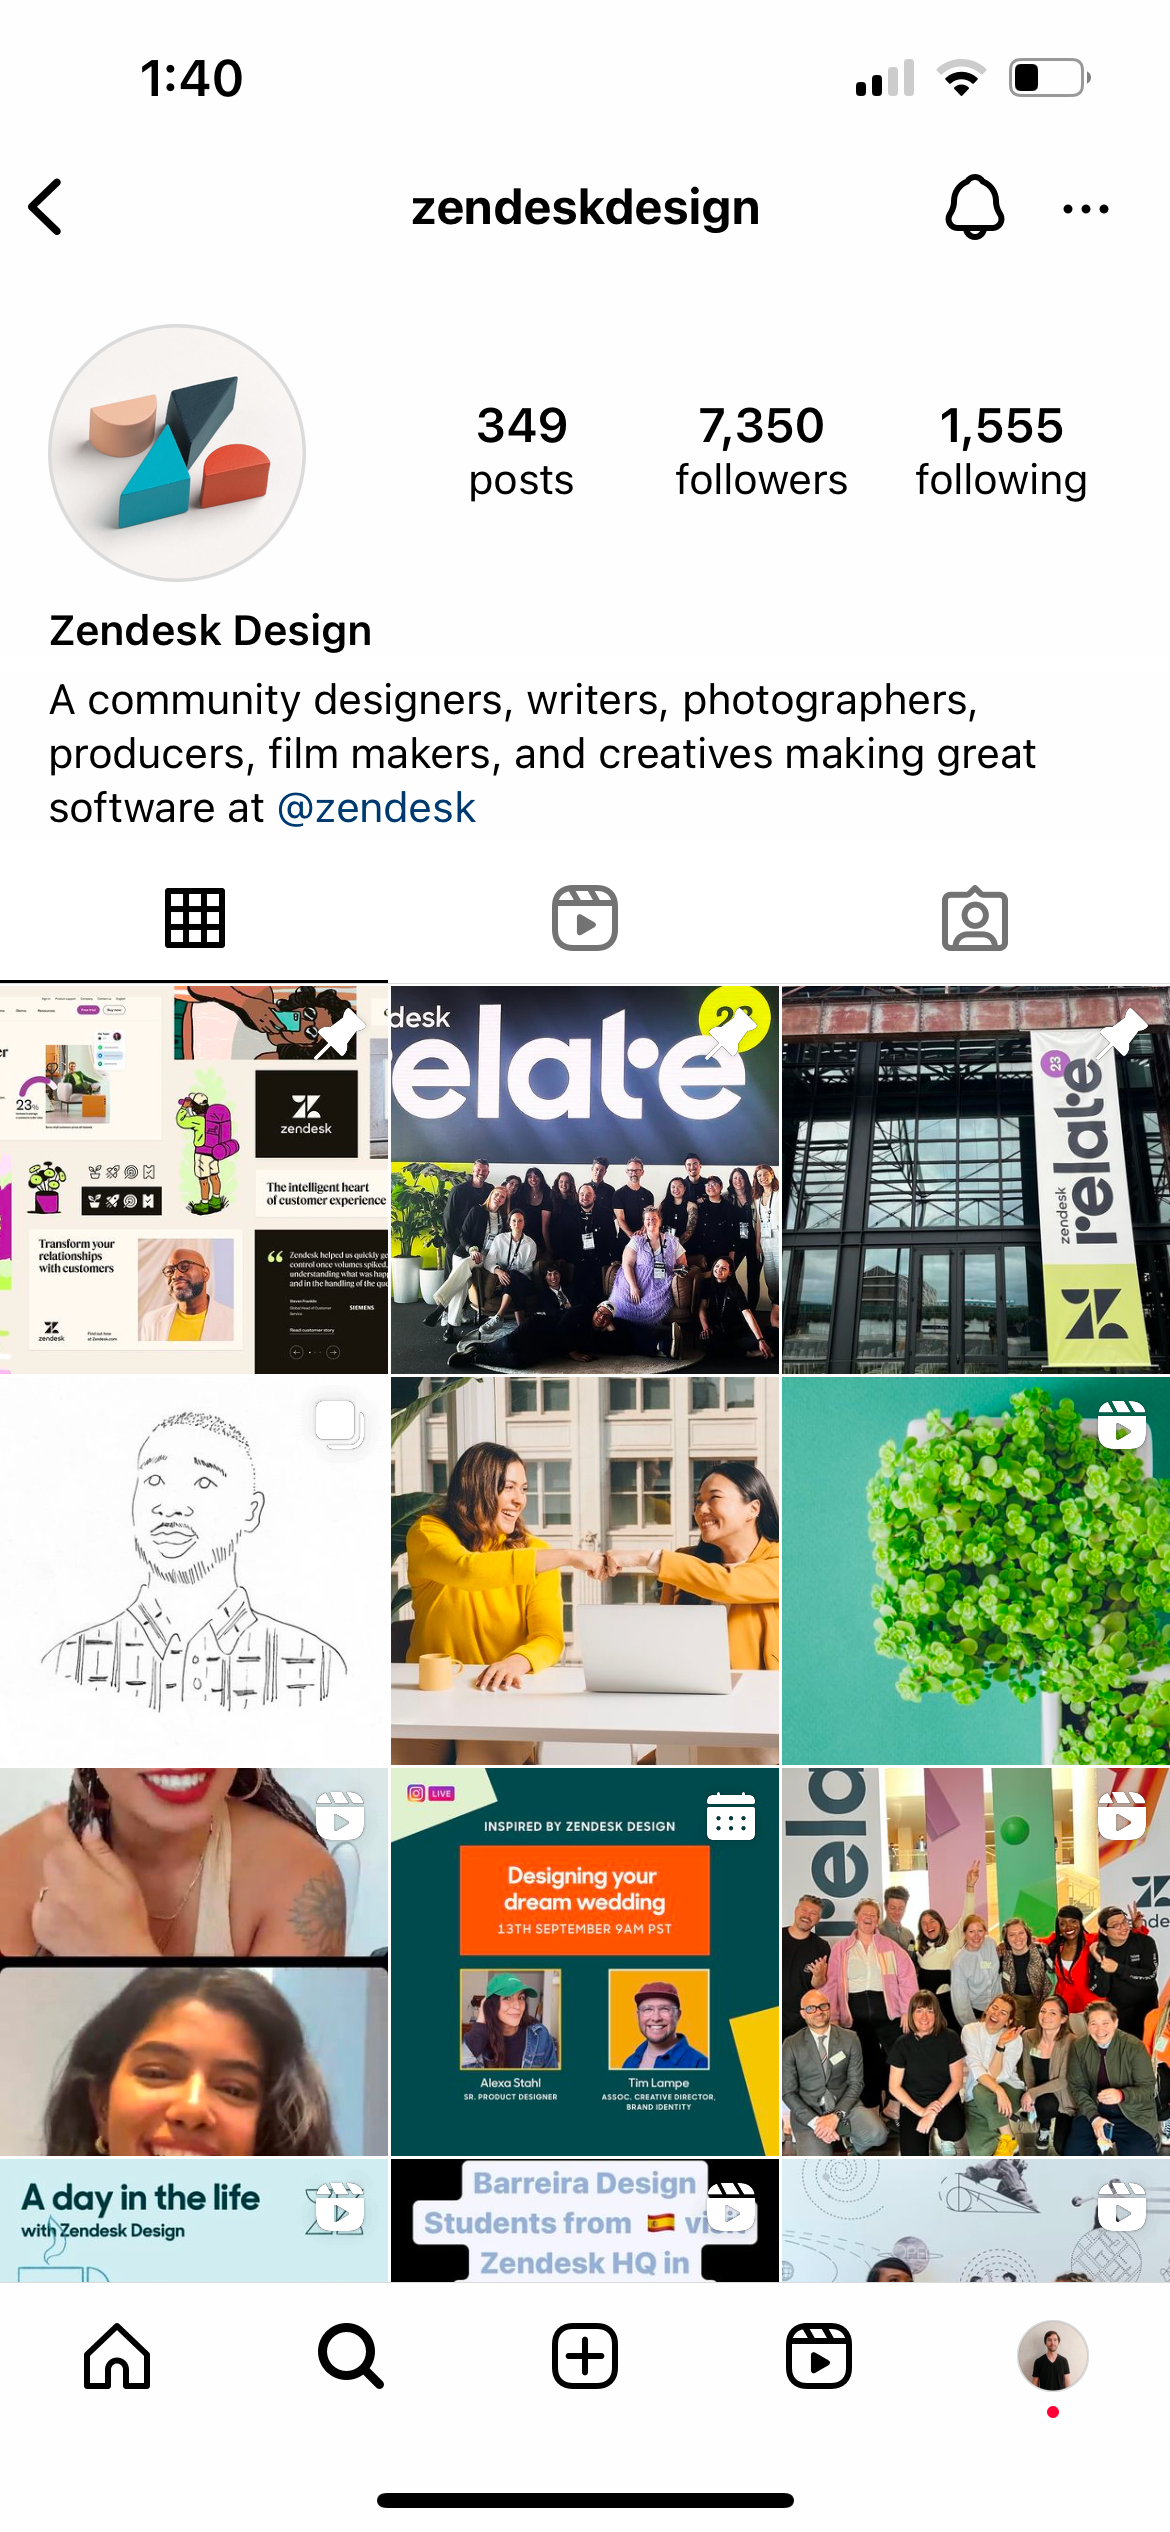Switch to the tagged photos tab
The height and width of the screenshot is (2532, 1170).
(975, 918)
